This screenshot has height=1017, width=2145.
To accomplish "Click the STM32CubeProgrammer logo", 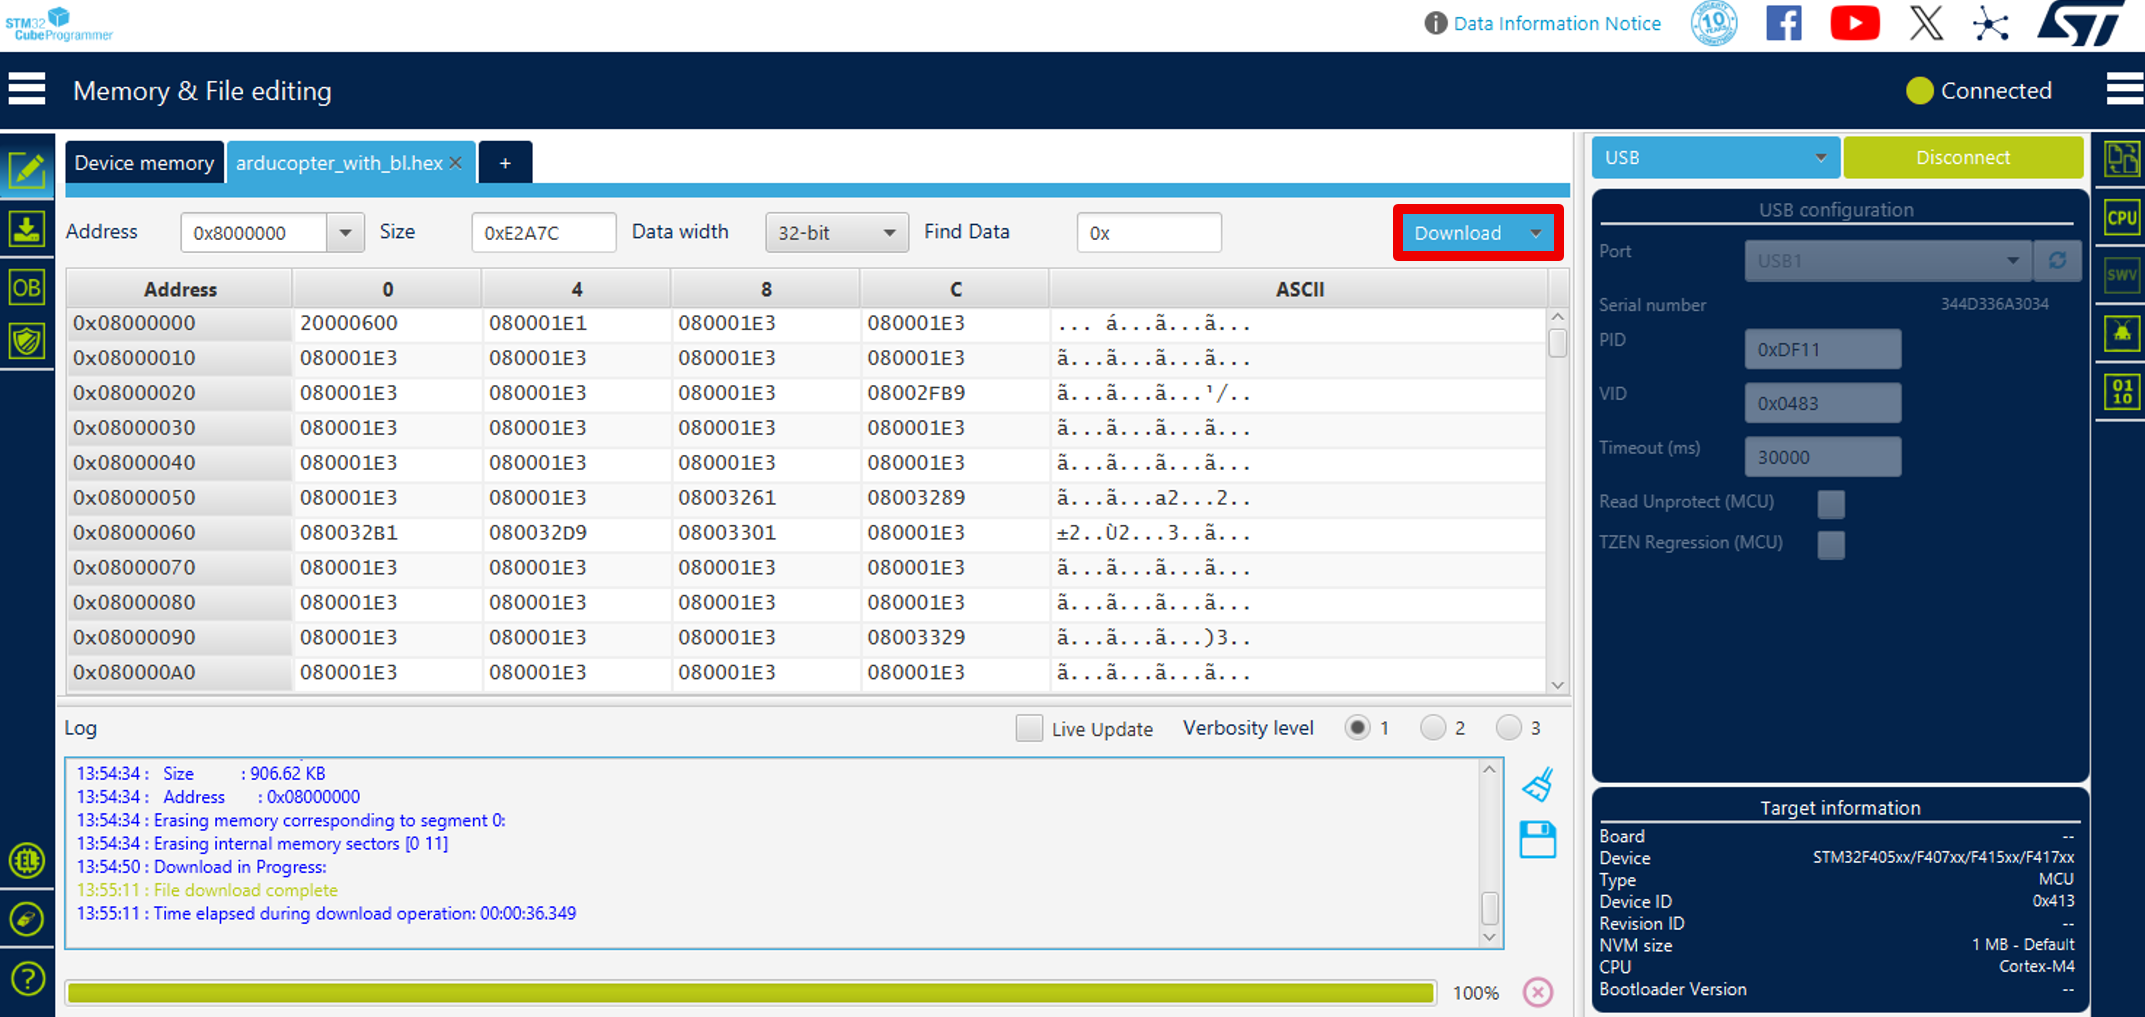I will (x=58, y=24).
